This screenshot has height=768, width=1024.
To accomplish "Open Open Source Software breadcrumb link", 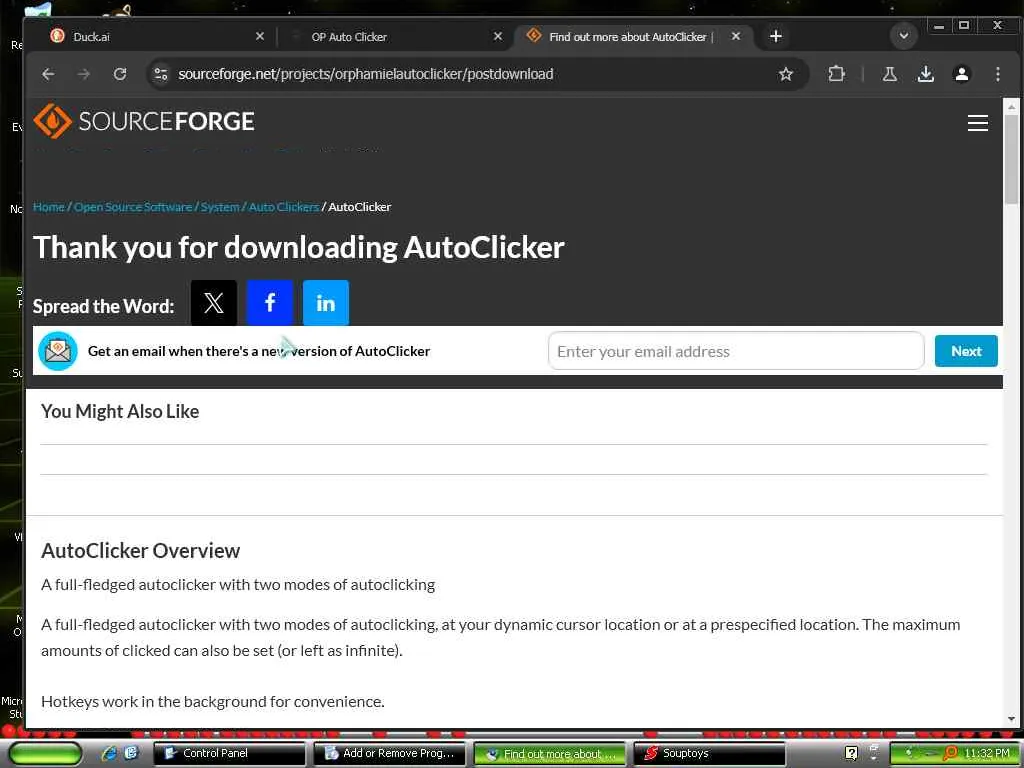I will tap(133, 207).
